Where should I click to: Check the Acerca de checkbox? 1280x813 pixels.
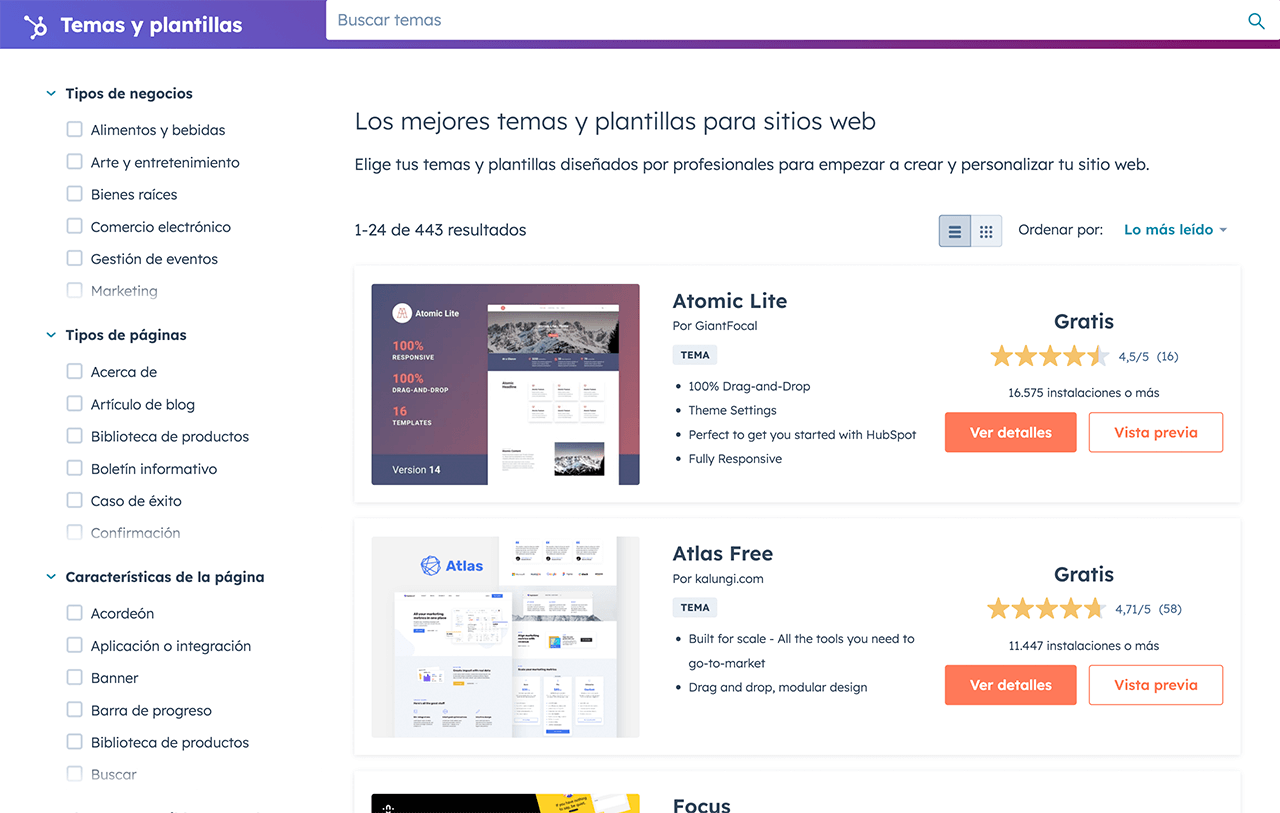[x=74, y=371]
